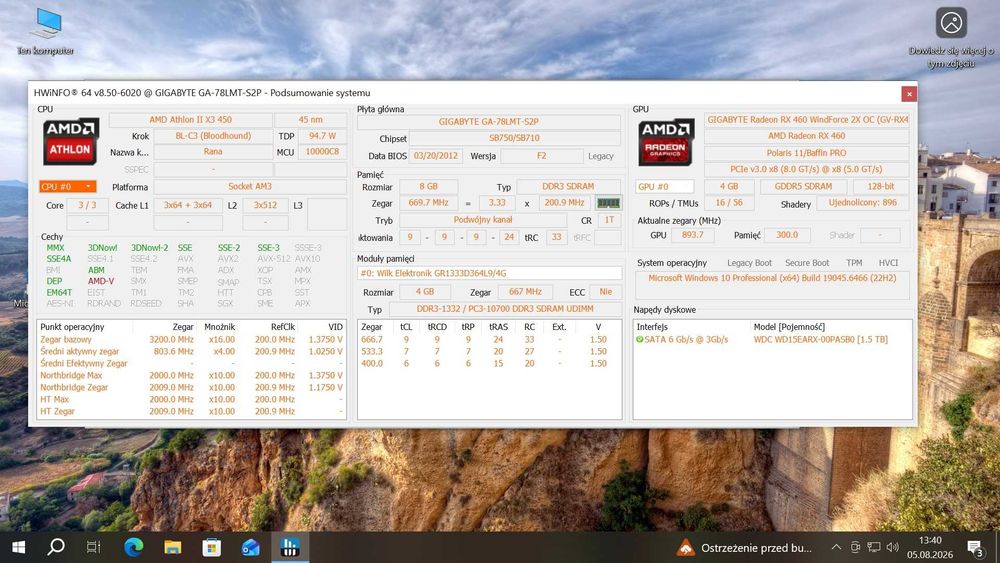Open 'Ten komputer' desktop icon

tap(46, 31)
